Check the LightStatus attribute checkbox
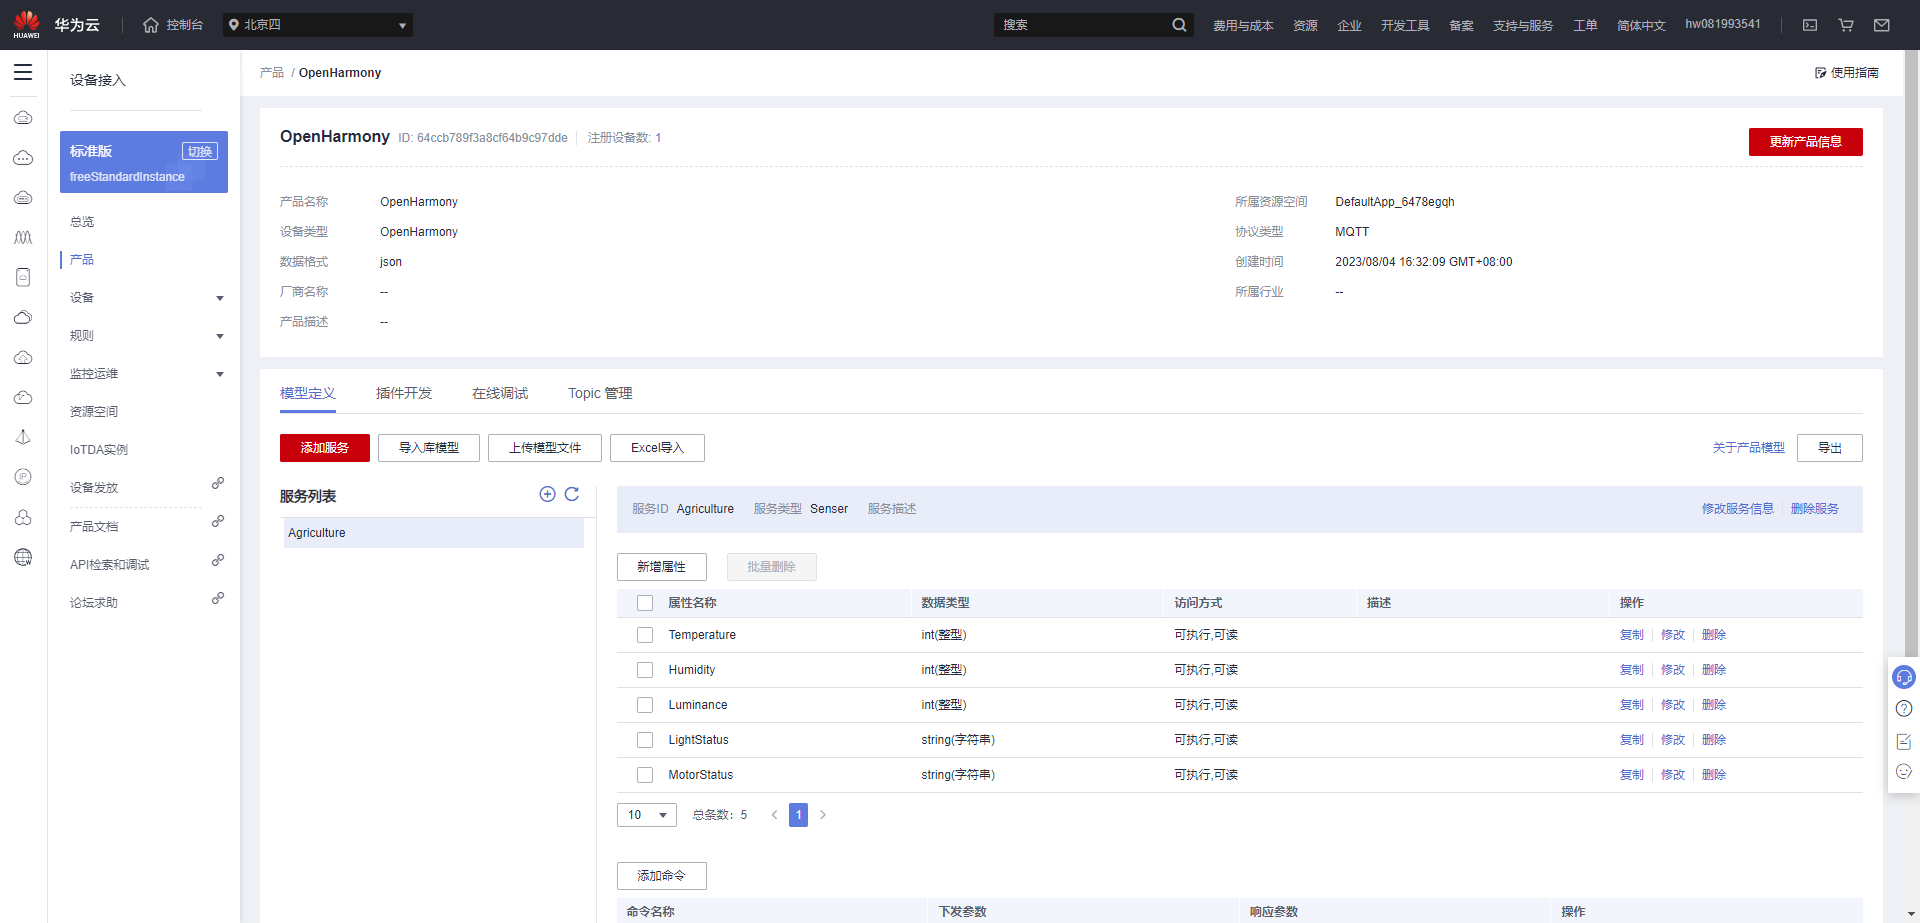The image size is (1920, 923). pos(645,740)
